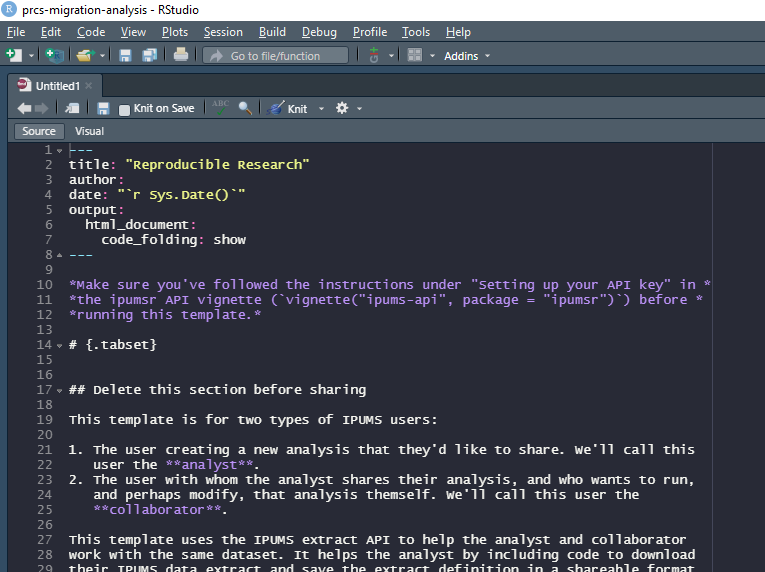This screenshot has height=572, width=765.
Task: Open the Debug menu
Action: pos(319,32)
